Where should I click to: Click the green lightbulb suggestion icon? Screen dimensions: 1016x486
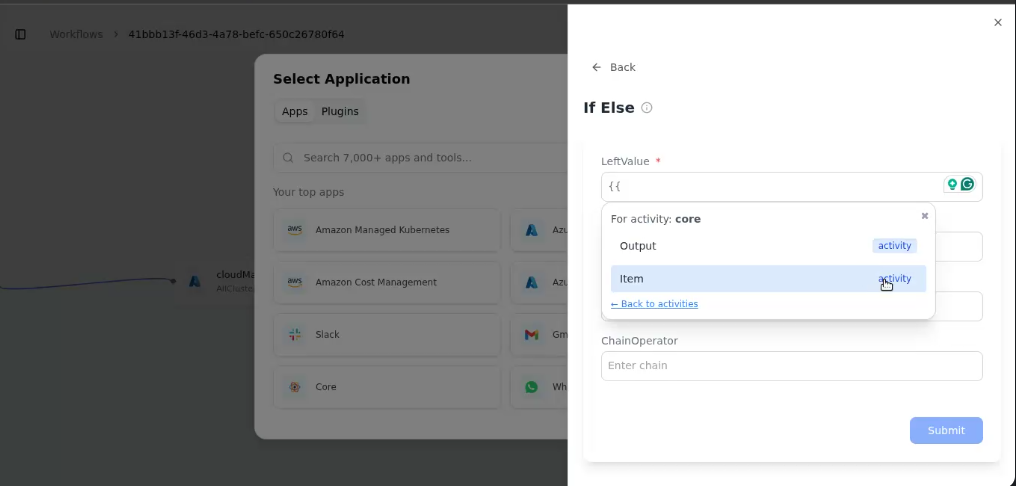click(x=952, y=185)
